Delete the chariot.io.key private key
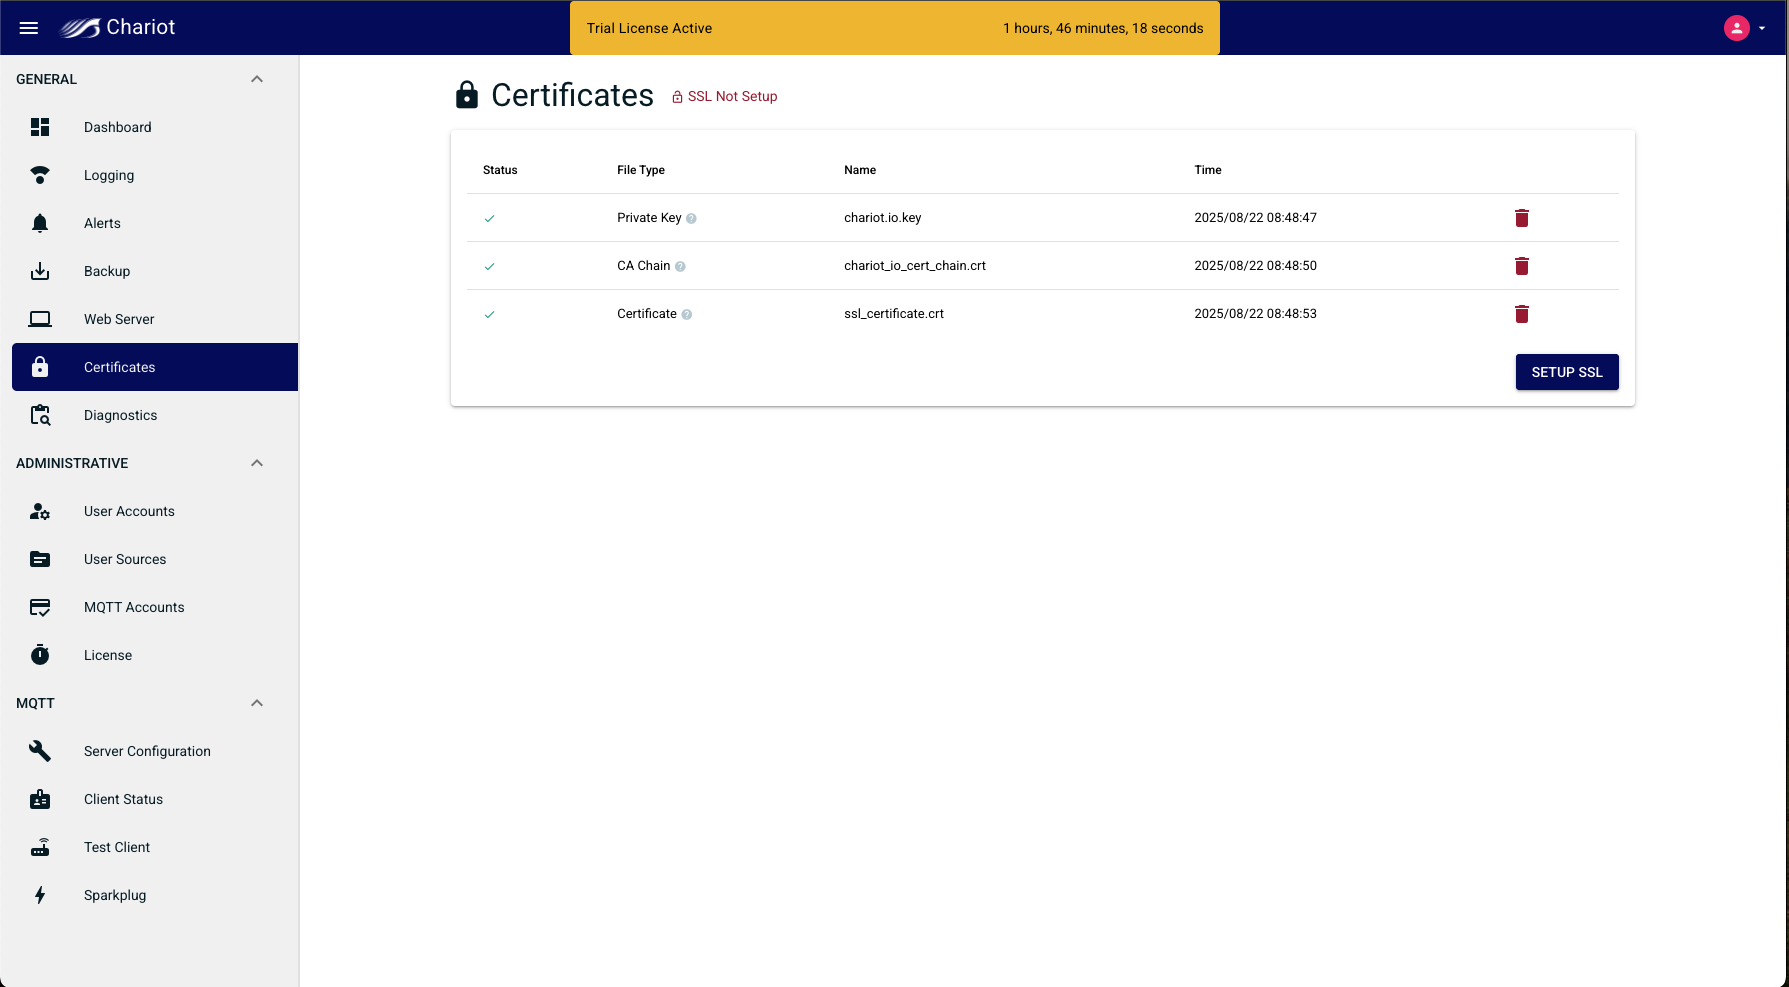 1521,218
